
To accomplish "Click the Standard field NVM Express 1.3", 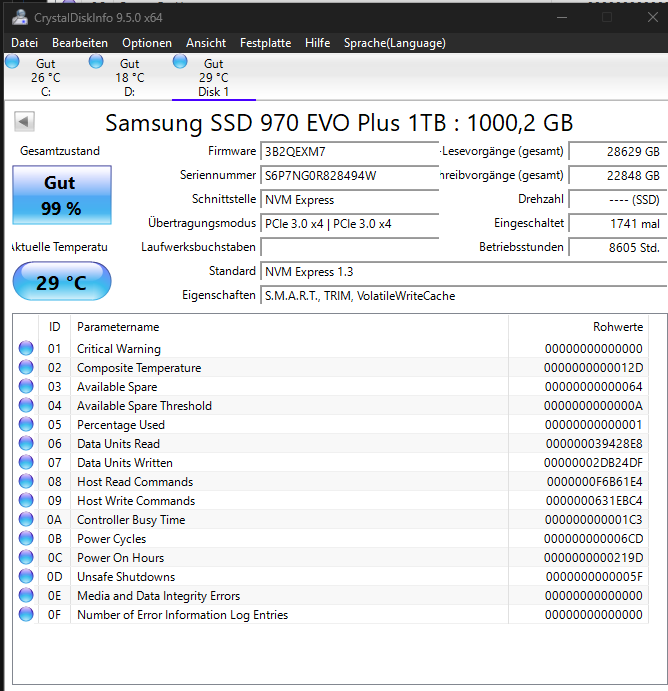I will click(x=464, y=271).
